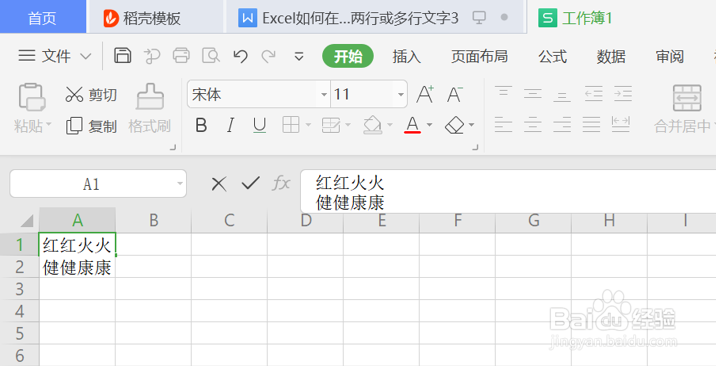Viewport: 716px width, 366px height.
Task: Open the font color dropdown arrow
Action: [x=429, y=125]
